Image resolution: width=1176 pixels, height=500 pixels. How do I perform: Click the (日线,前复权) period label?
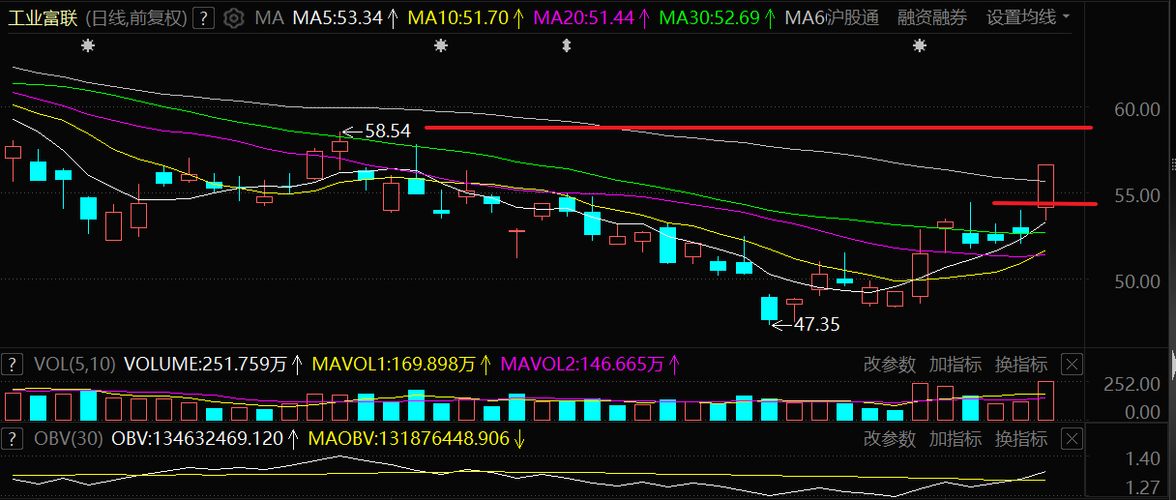(x=136, y=16)
